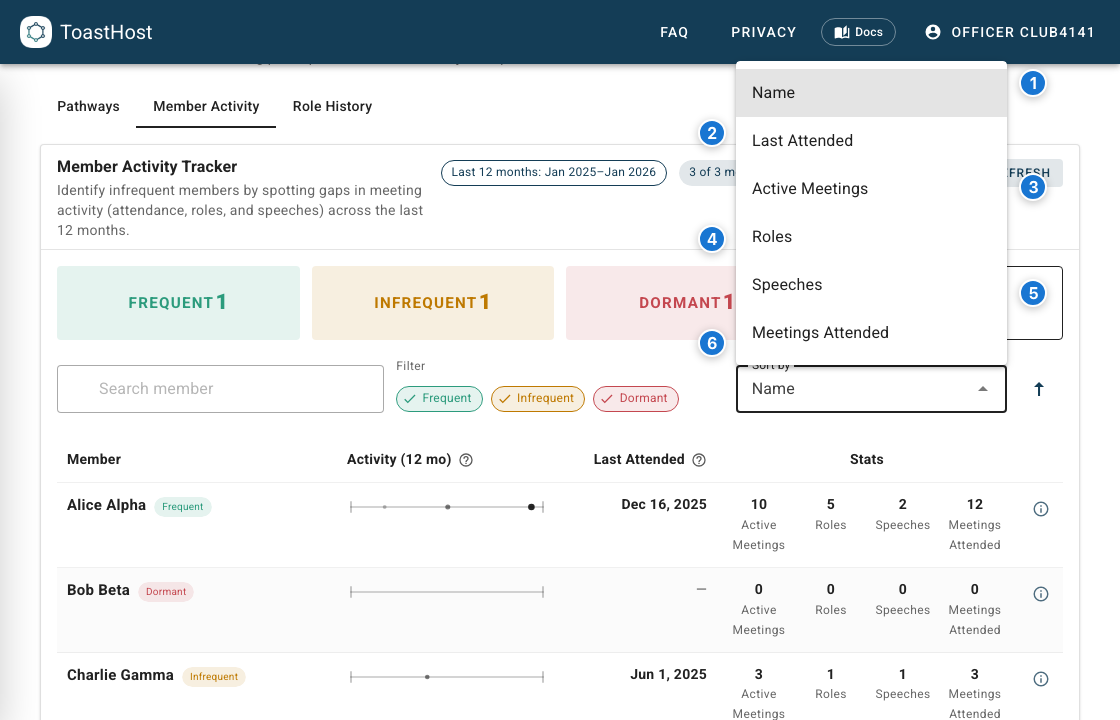Click the info icon on Bob Beta's row
This screenshot has height=720, width=1120.
pyautogui.click(x=1040, y=594)
